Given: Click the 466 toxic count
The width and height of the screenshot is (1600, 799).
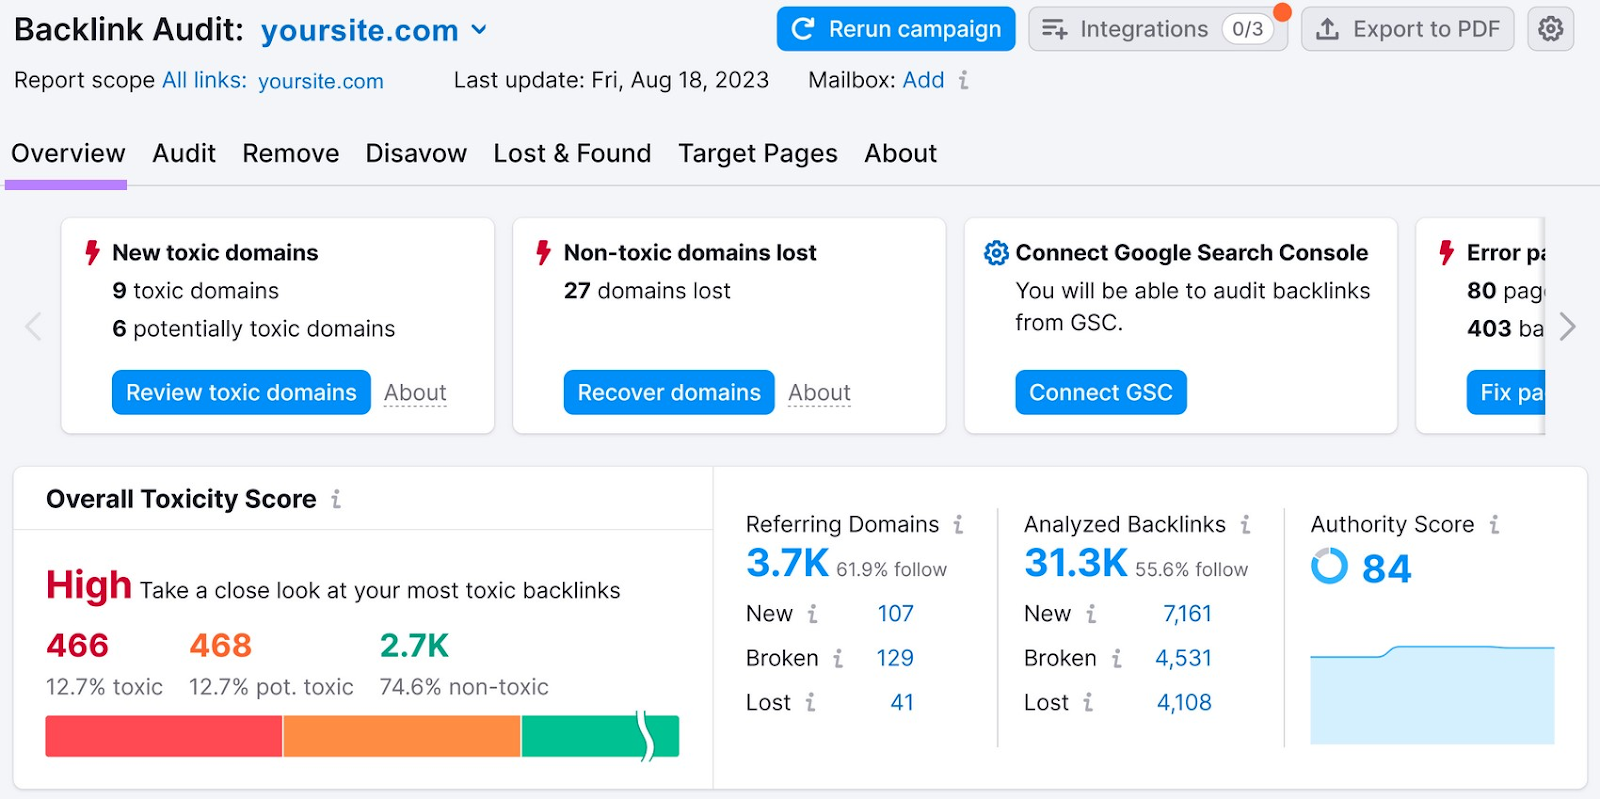Looking at the screenshot, I should click(77, 646).
